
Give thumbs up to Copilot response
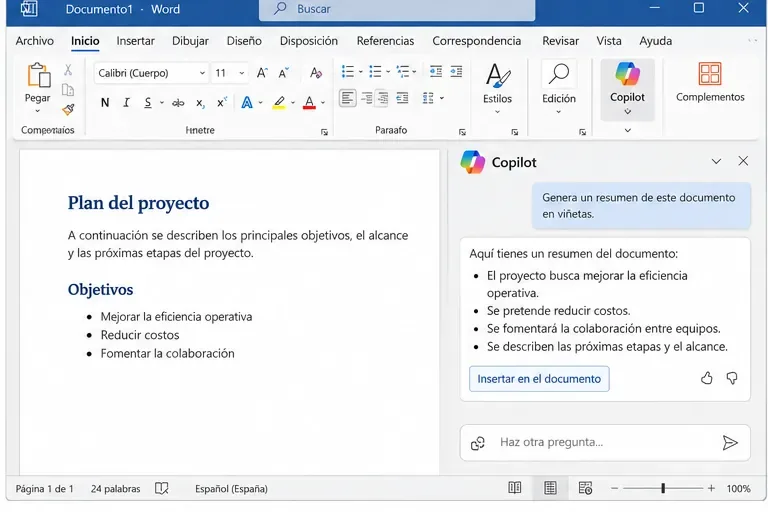point(706,378)
